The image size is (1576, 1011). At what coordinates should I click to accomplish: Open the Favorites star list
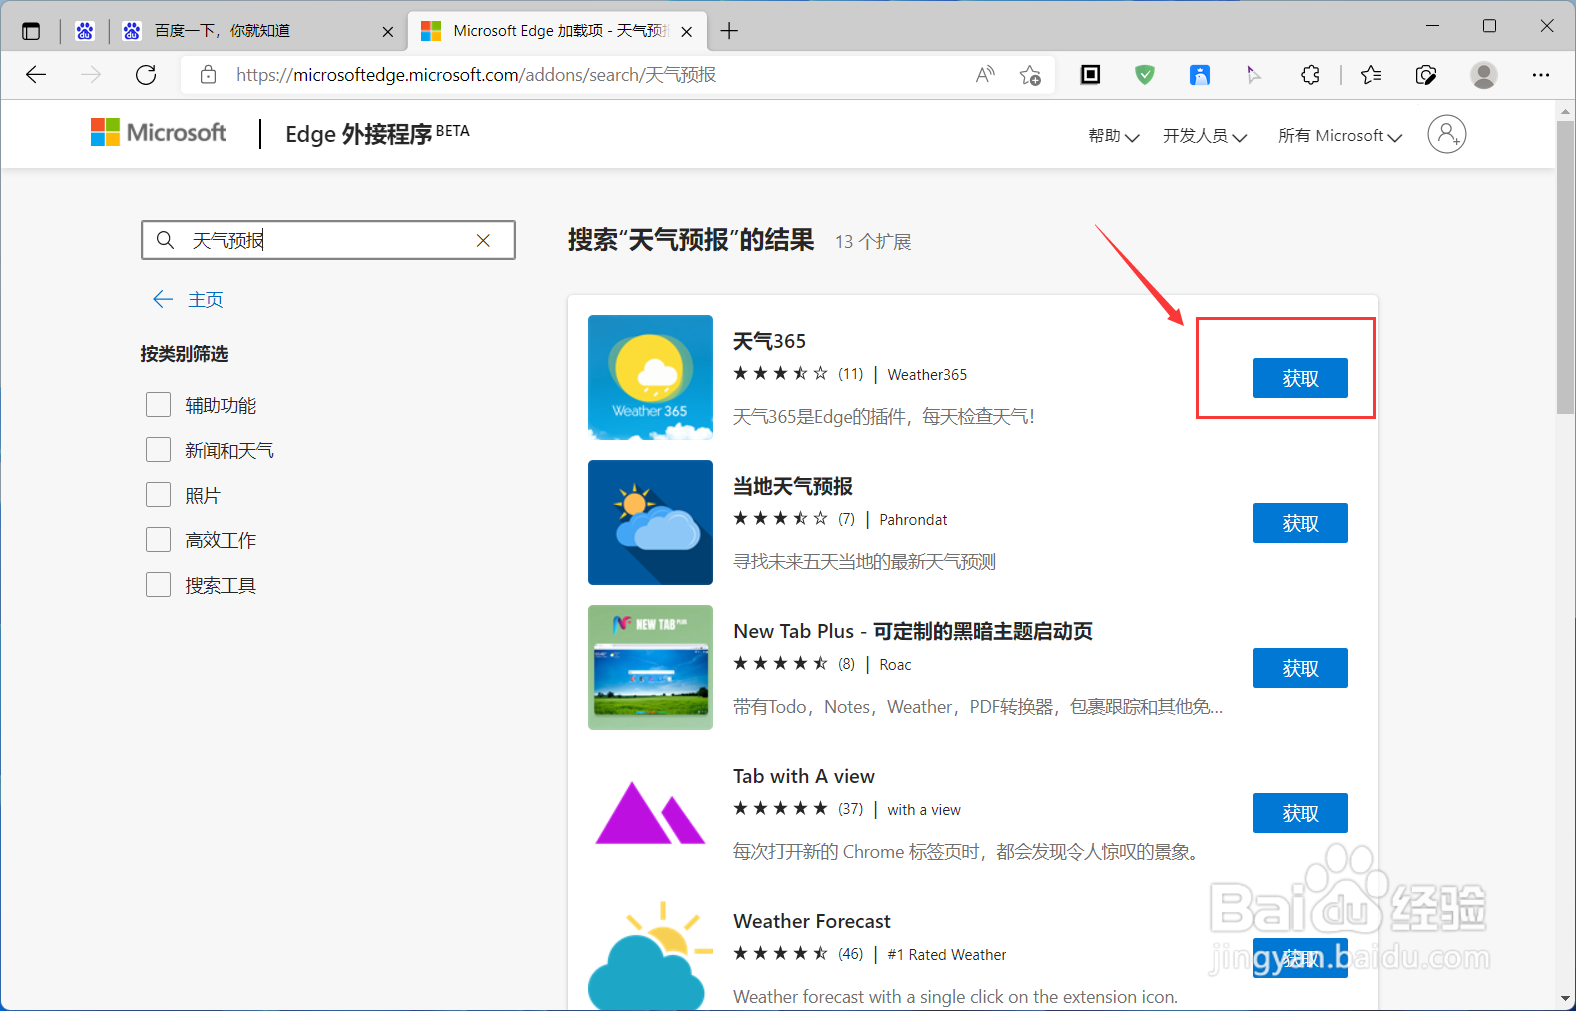pos(1371,75)
